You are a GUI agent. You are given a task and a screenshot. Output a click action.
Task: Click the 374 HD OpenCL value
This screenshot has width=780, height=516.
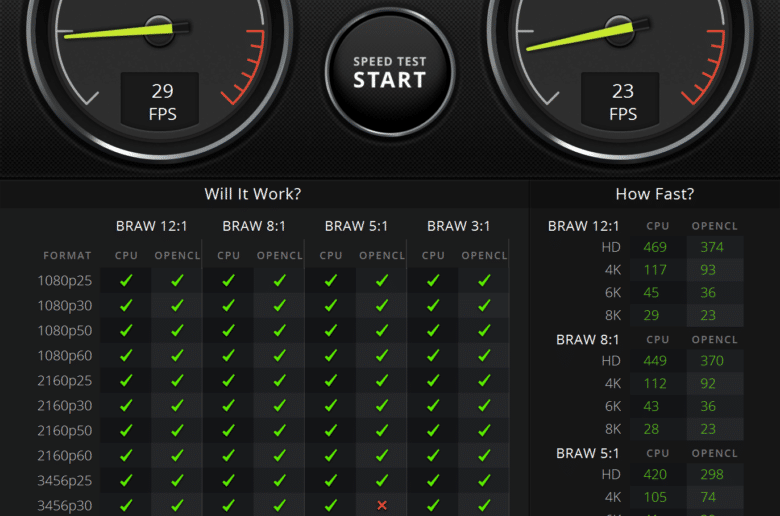pyautogui.click(x=712, y=247)
